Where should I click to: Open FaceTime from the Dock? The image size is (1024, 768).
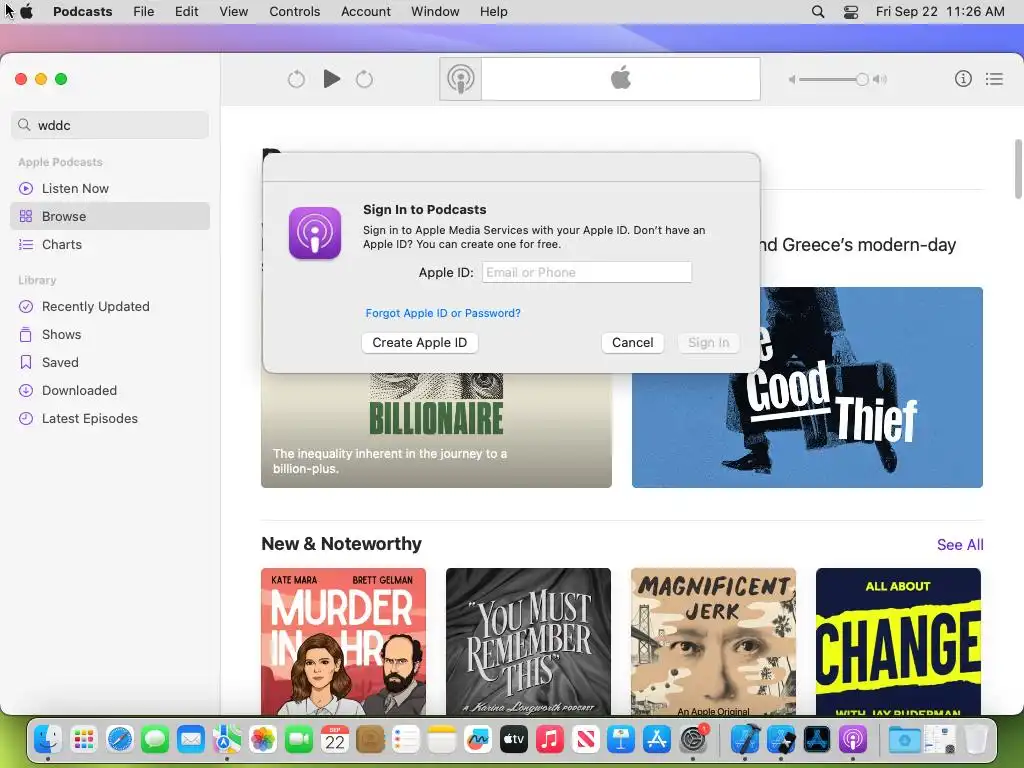(298, 739)
